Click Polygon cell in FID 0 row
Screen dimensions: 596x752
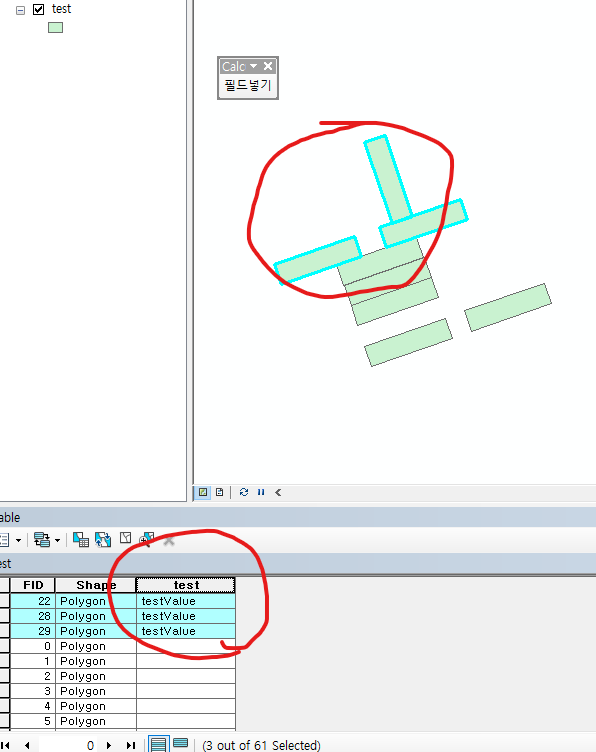96,646
